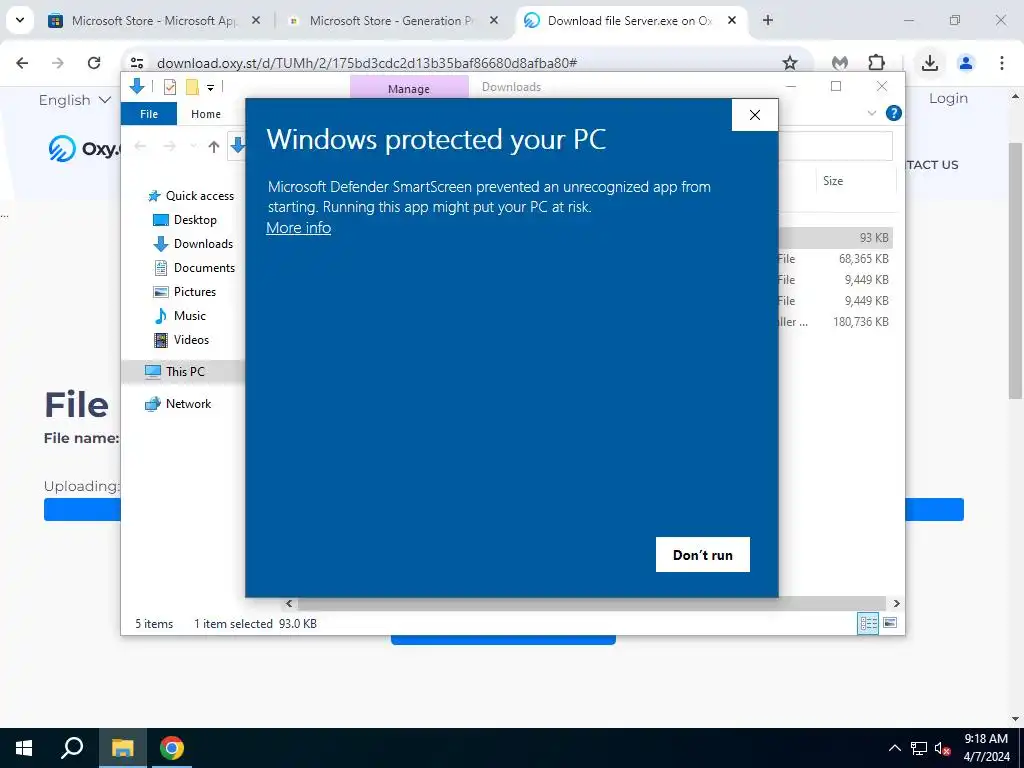The width and height of the screenshot is (1024, 768).
Task: Go back in Chrome browser
Action: (x=22, y=63)
